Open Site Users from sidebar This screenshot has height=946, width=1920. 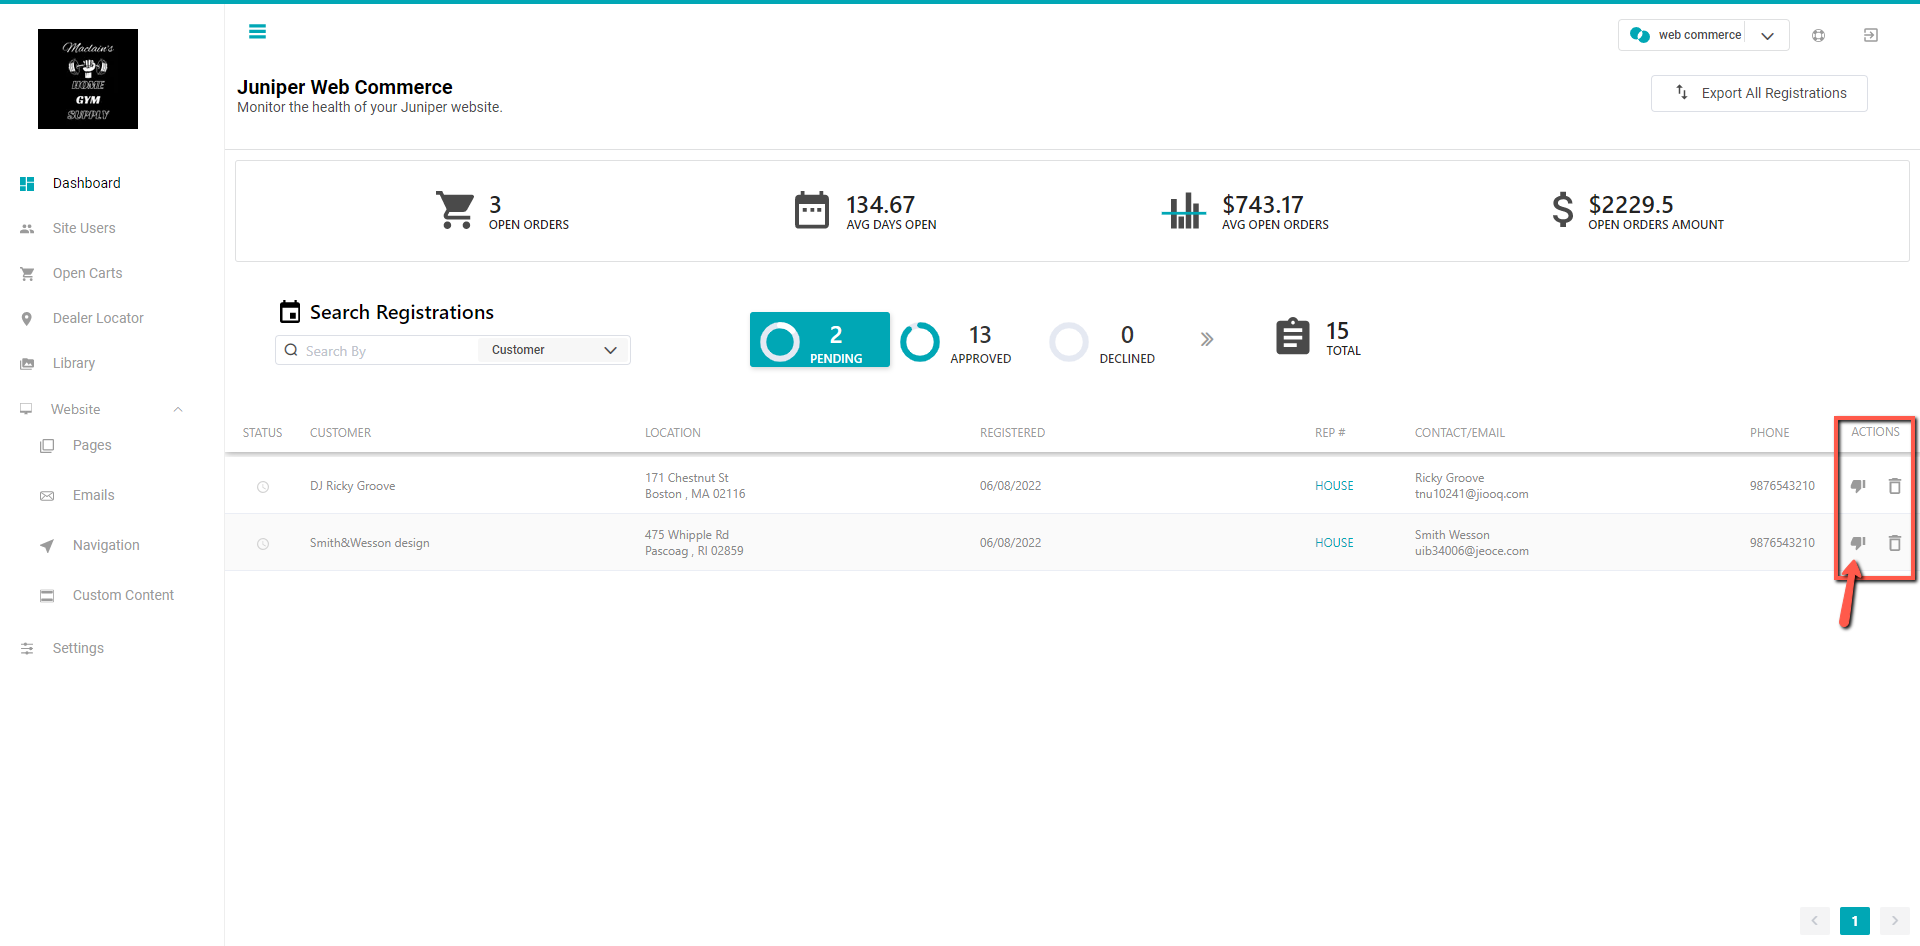click(84, 228)
